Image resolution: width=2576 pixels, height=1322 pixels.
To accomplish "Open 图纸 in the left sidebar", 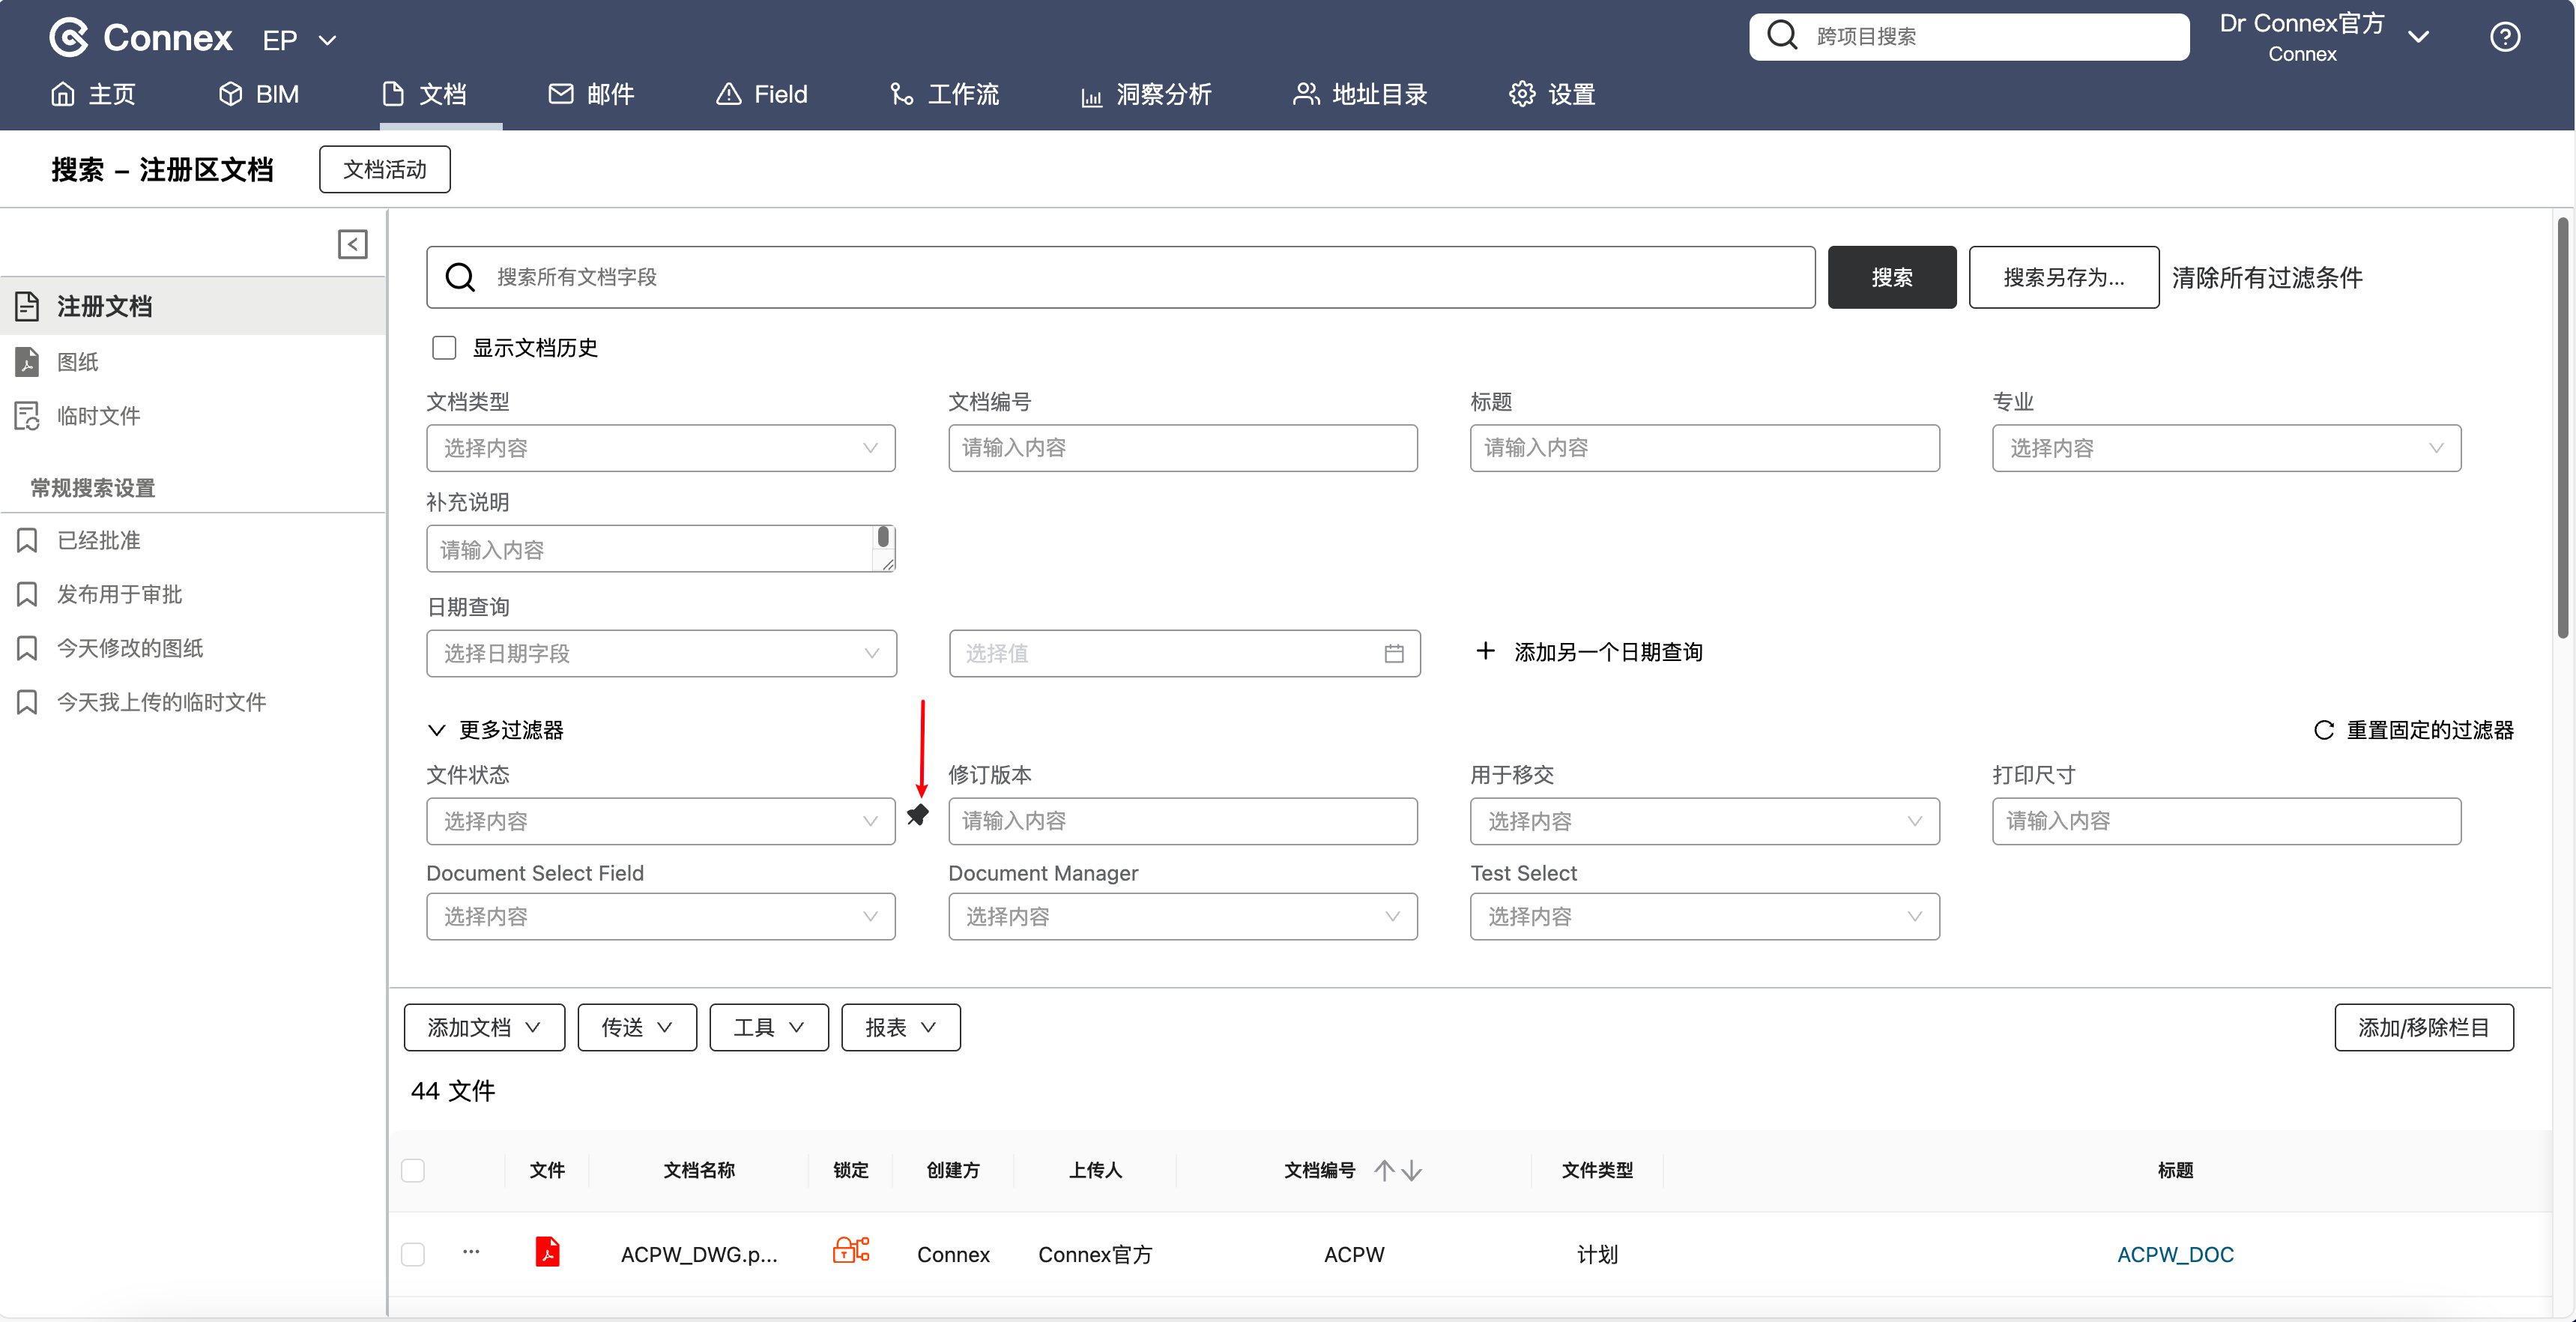I will [78, 362].
